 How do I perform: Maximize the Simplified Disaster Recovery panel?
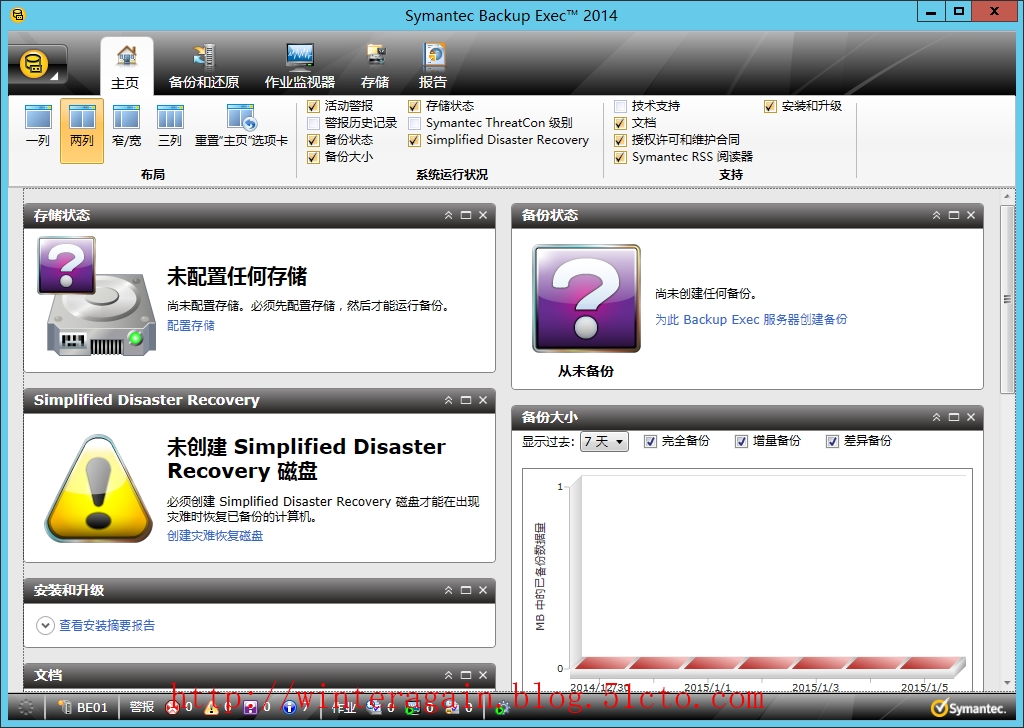[466, 400]
